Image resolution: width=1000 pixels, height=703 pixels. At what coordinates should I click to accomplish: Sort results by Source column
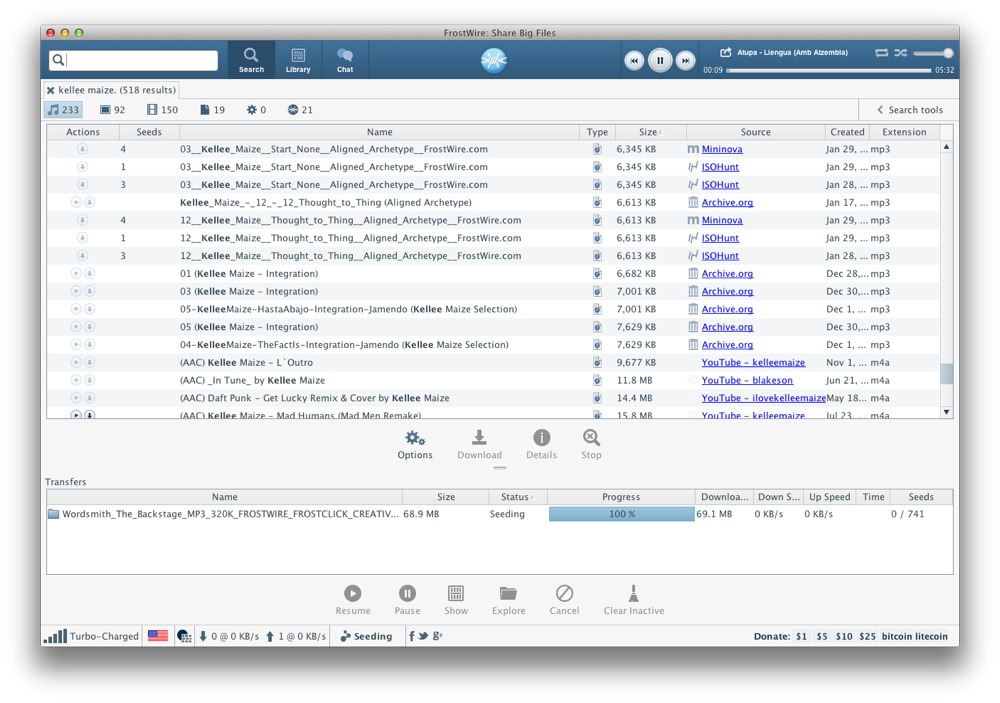tap(755, 132)
